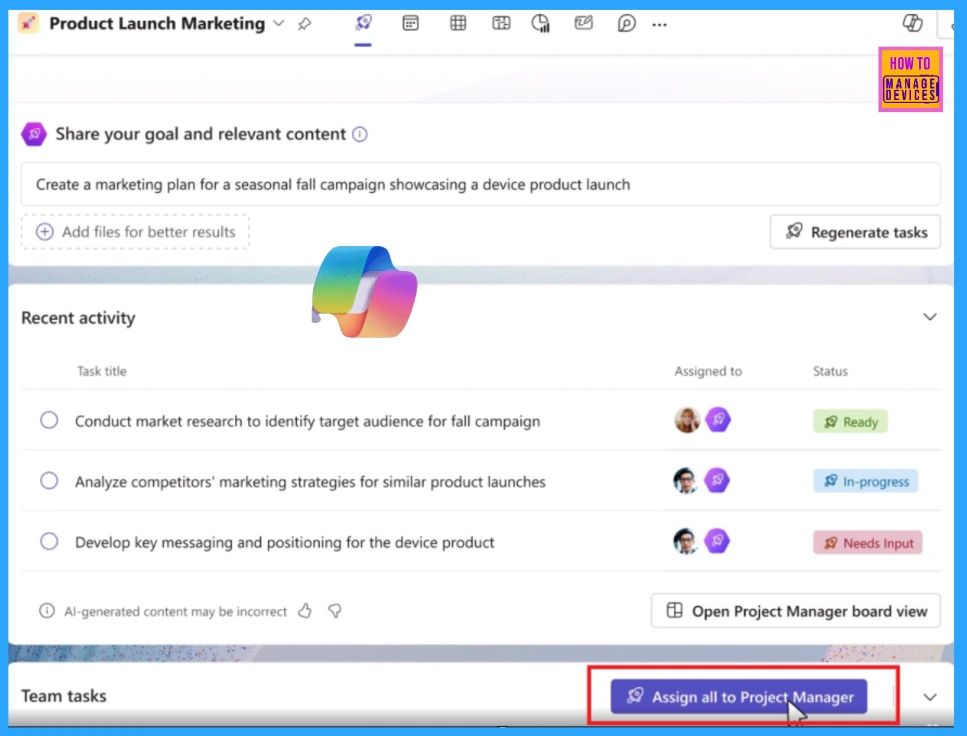Click Project Manager agent on market research row
The width and height of the screenshot is (967, 736).
(x=718, y=420)
